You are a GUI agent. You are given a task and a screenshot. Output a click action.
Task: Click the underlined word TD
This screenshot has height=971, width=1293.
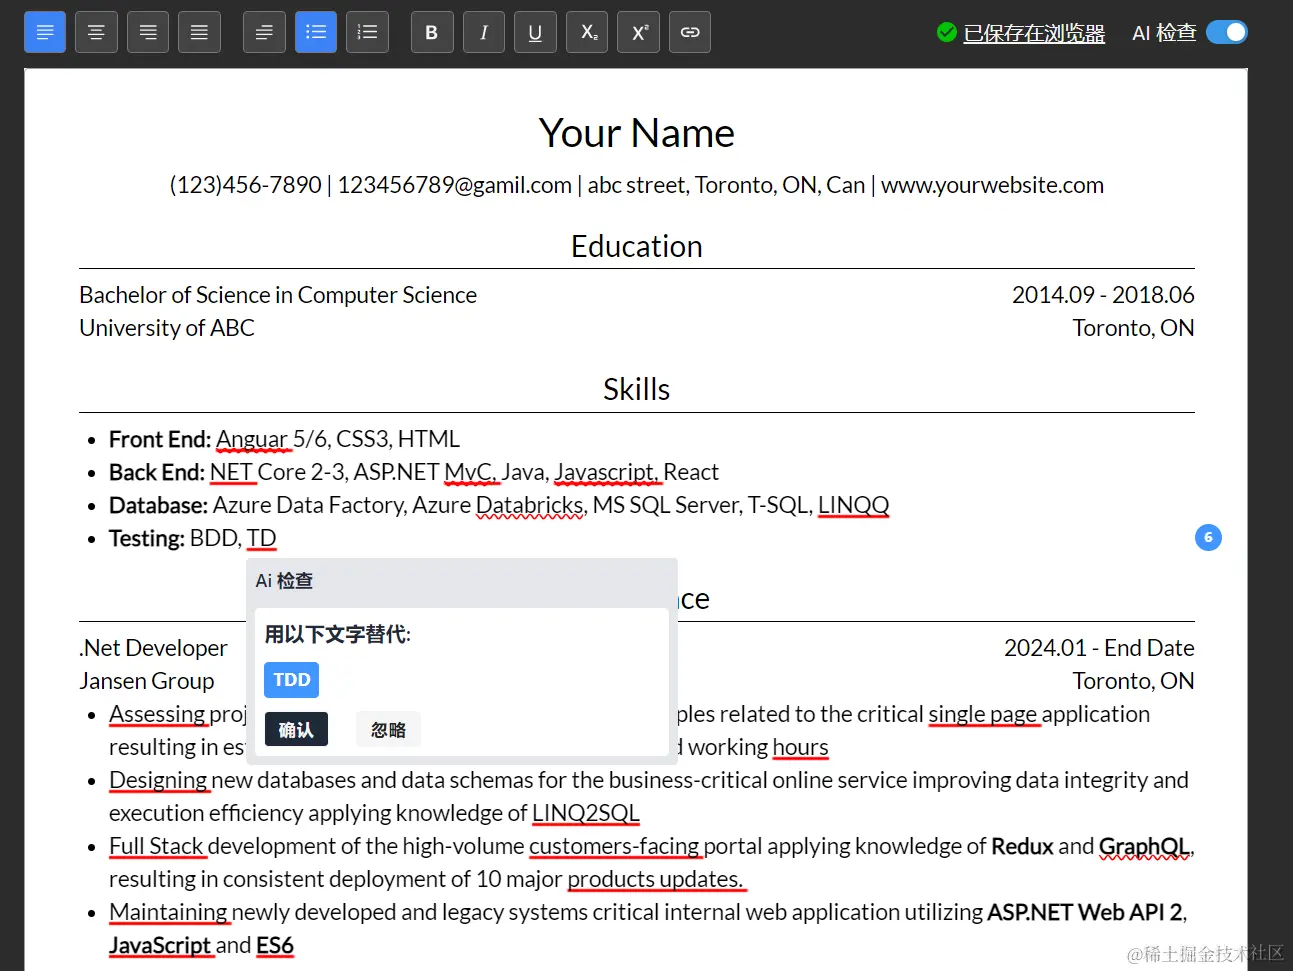click(x=261, y=538)
